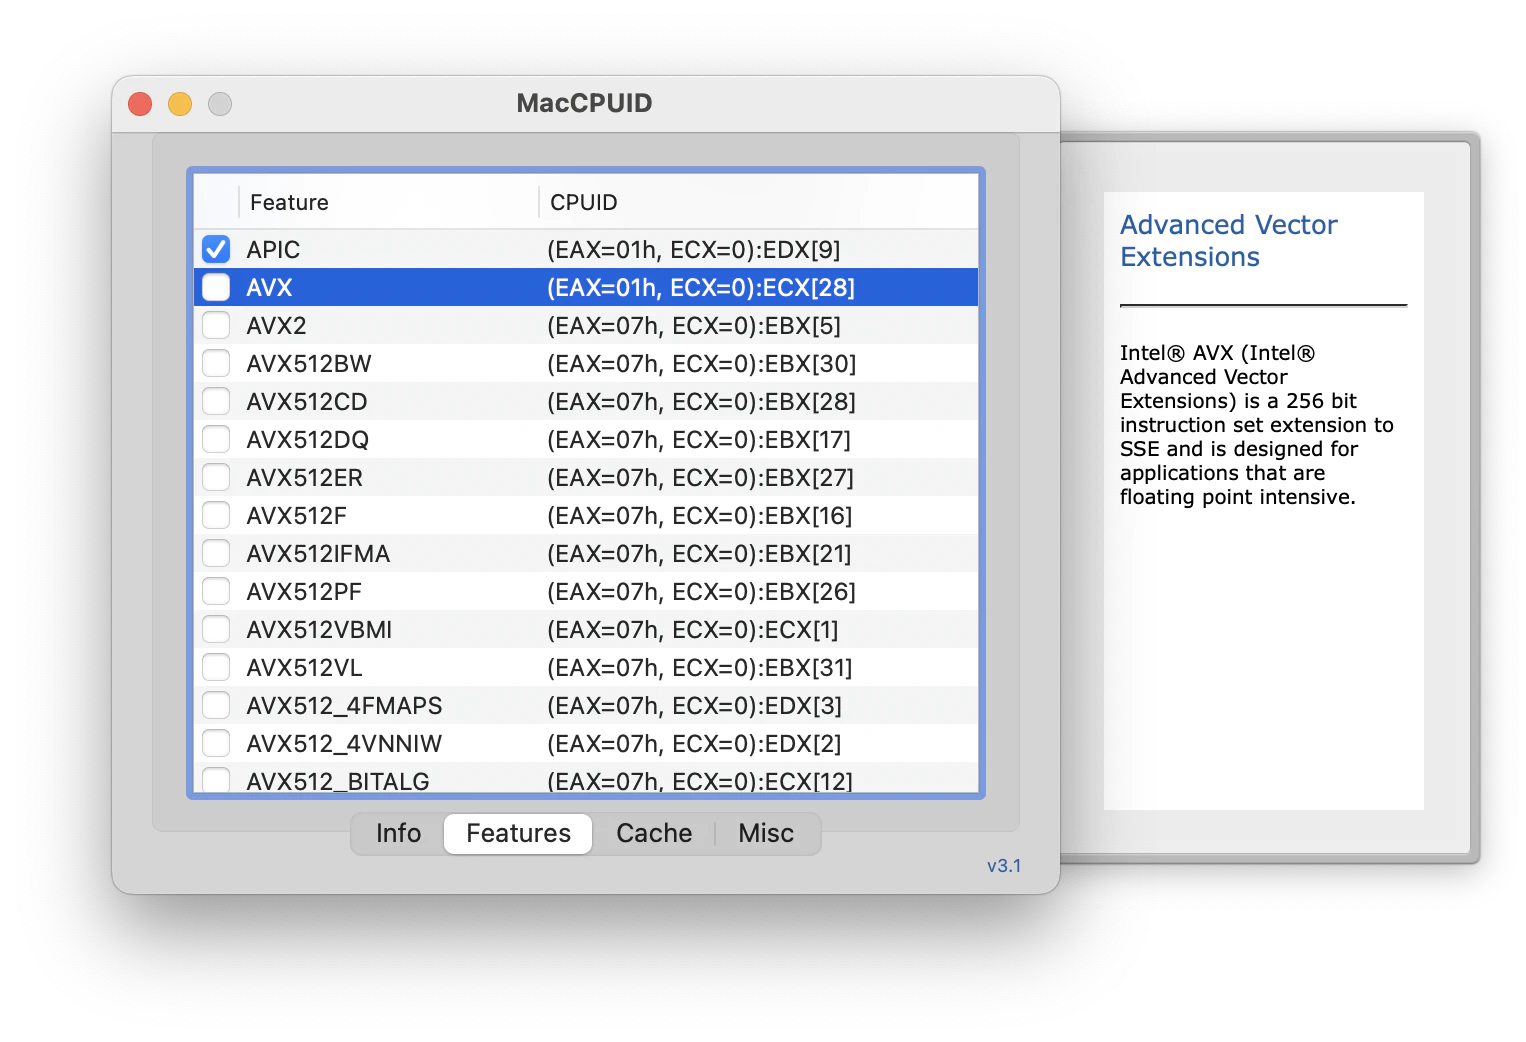
Task: Click CPUID value (EAX=07h, ECX=0):EDX[3]
Action: [x=694, y=706]
